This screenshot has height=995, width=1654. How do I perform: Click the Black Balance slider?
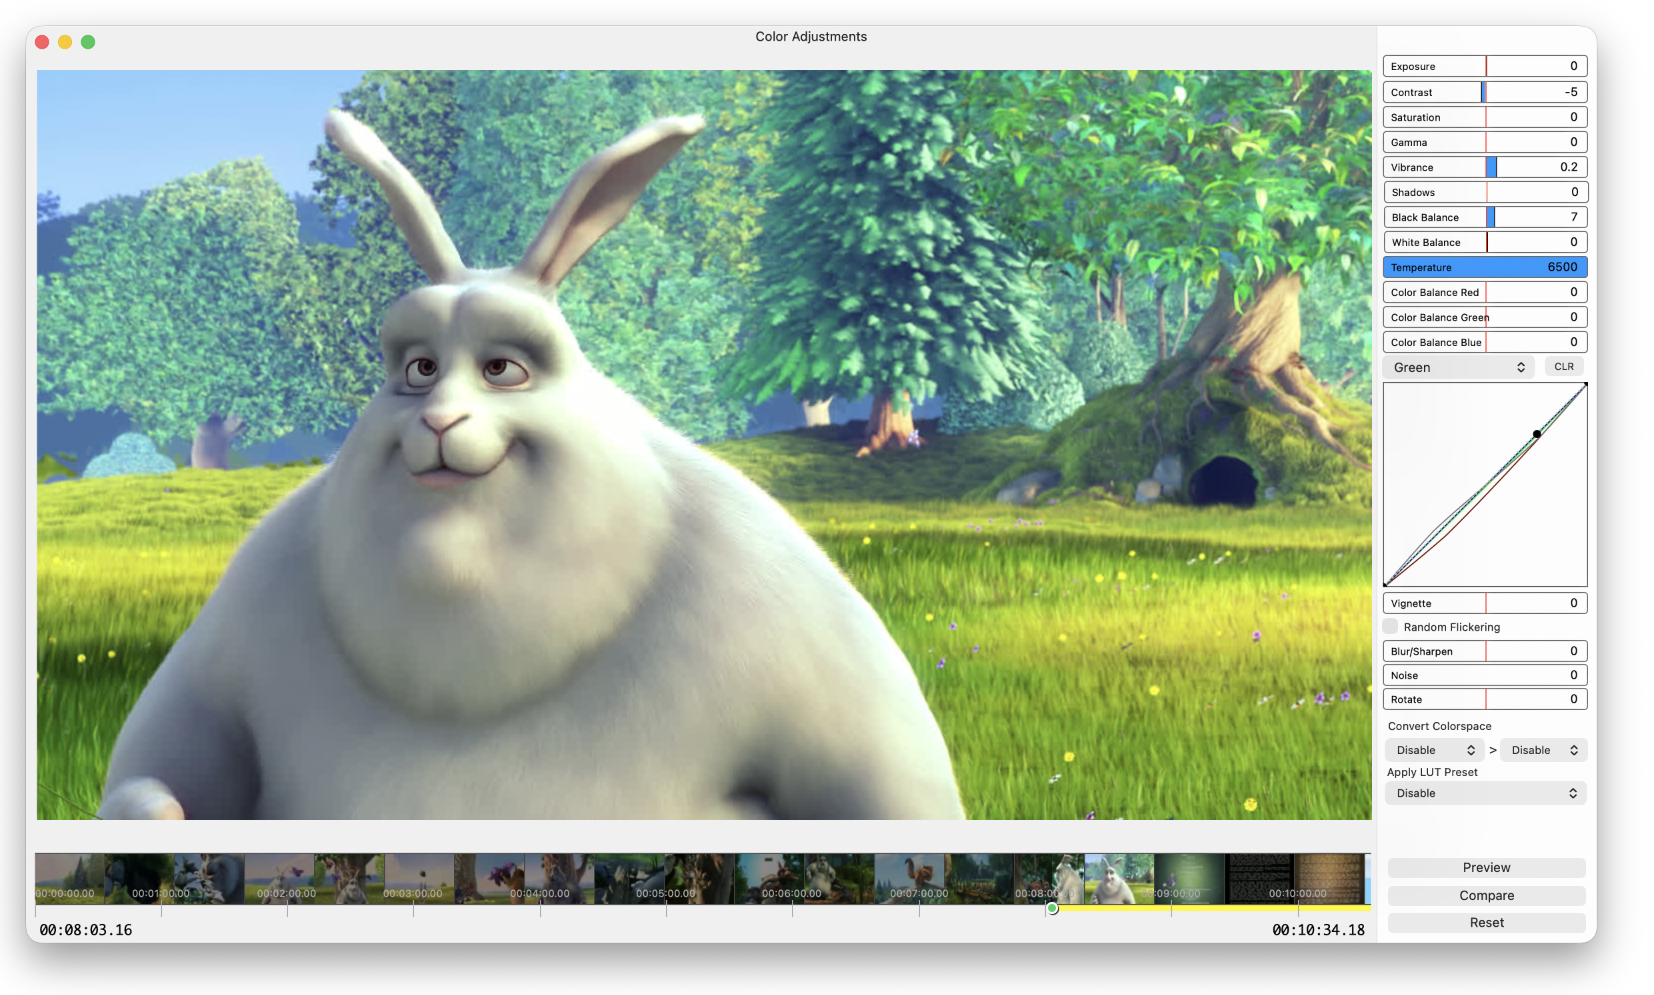[1485, 217]
